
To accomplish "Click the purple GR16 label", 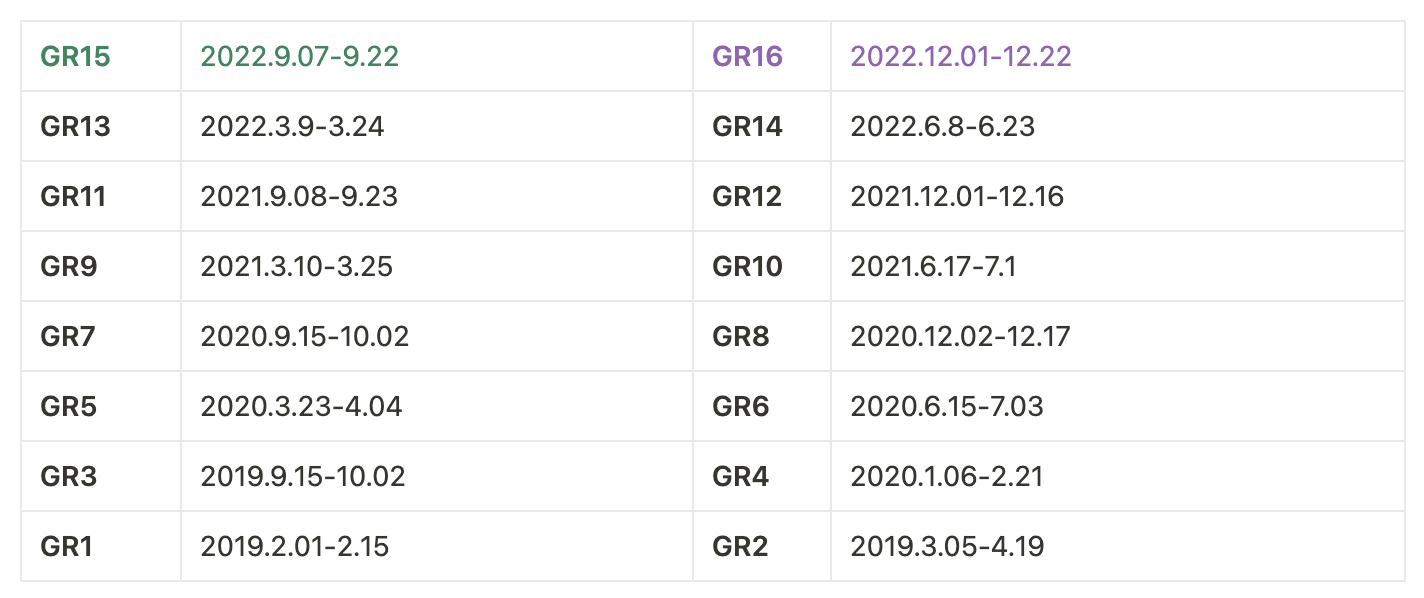I will (x=747, y=56).
